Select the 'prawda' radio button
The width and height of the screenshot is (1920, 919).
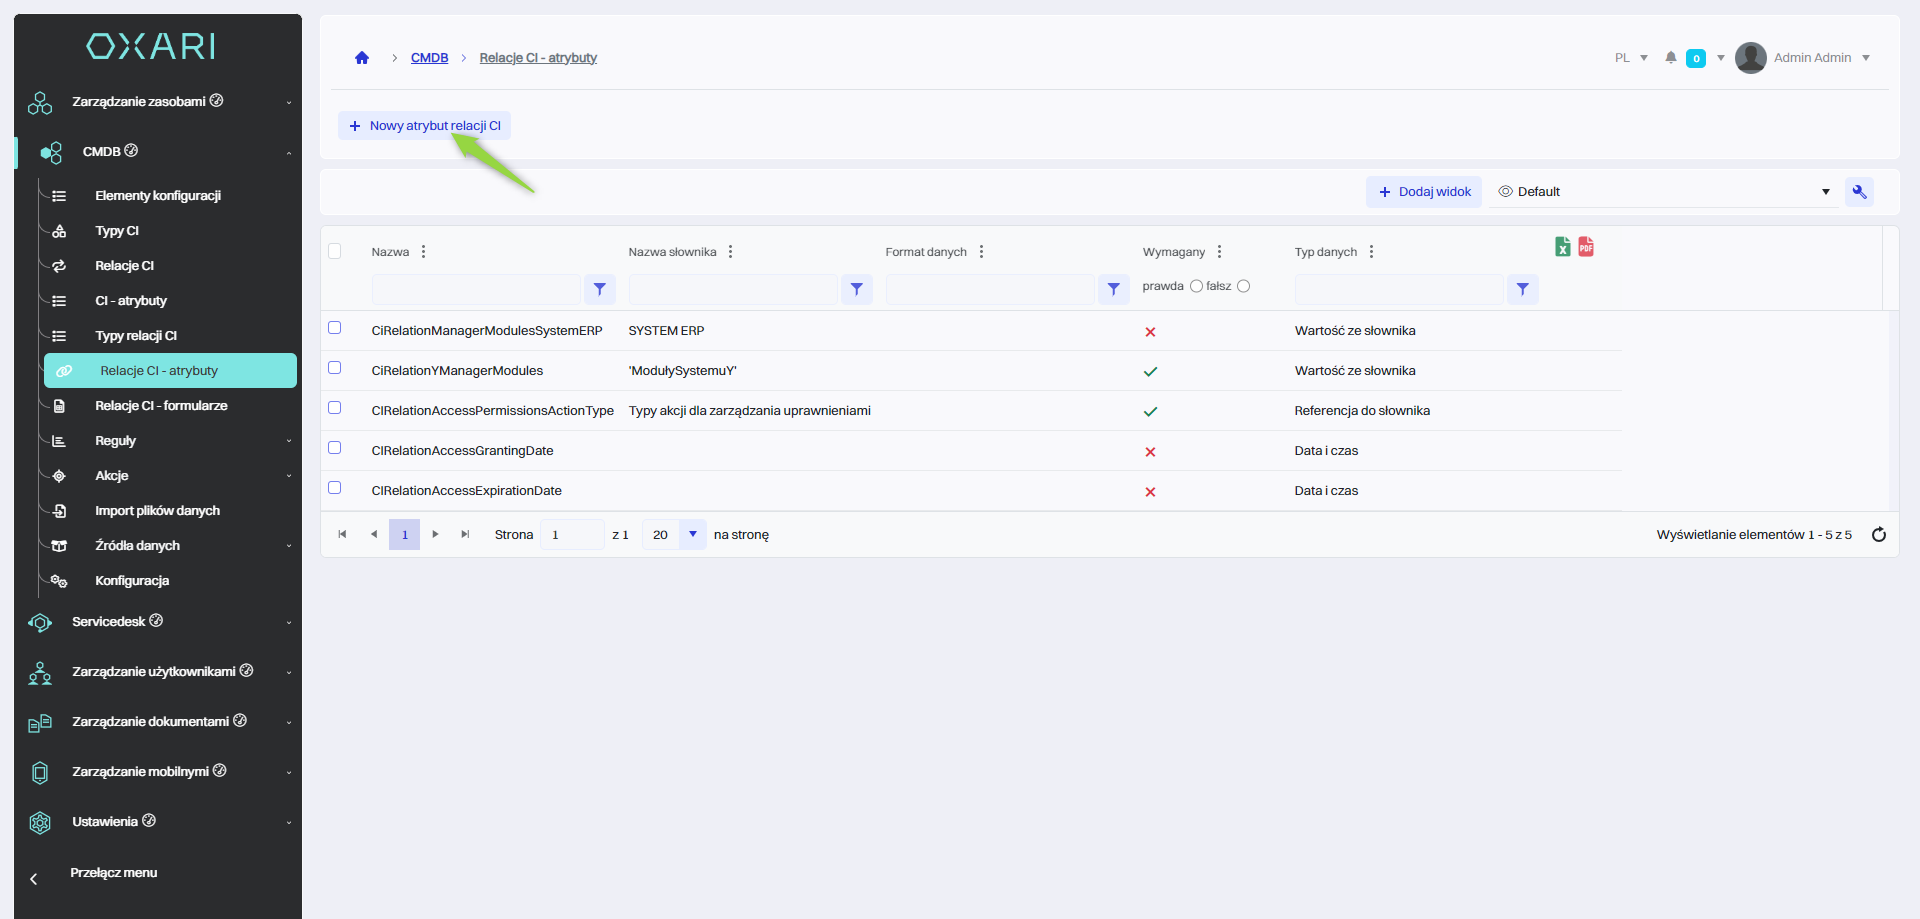click(x=1196, y=286)
